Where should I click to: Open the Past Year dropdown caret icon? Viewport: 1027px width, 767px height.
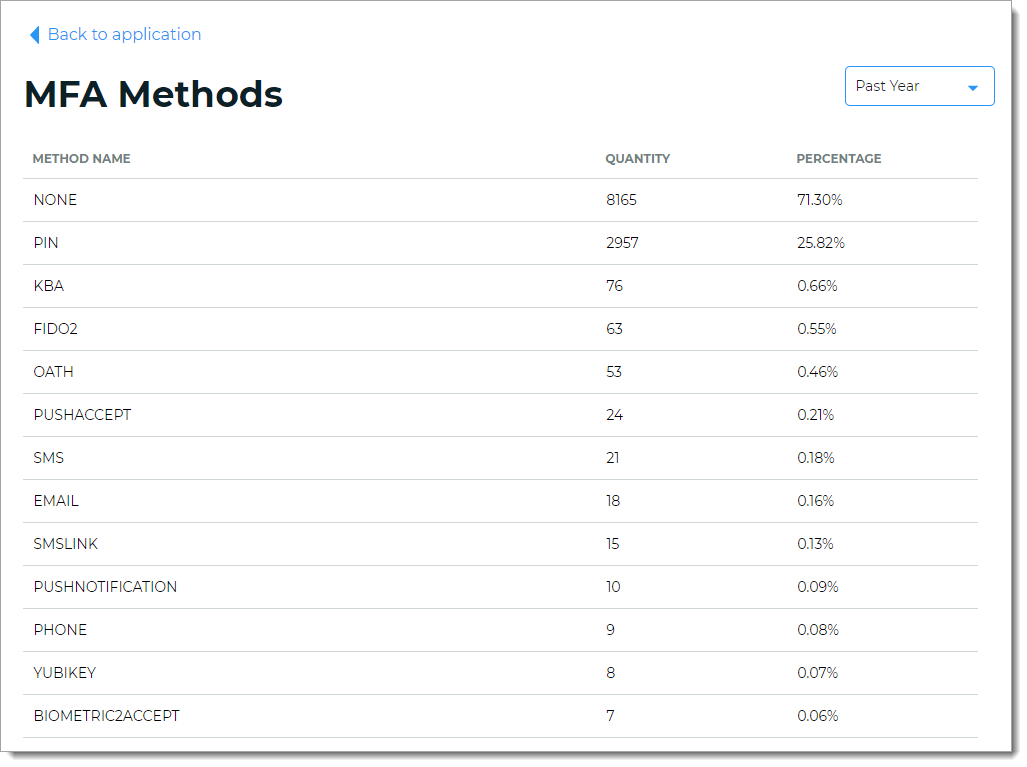[972, 86]
